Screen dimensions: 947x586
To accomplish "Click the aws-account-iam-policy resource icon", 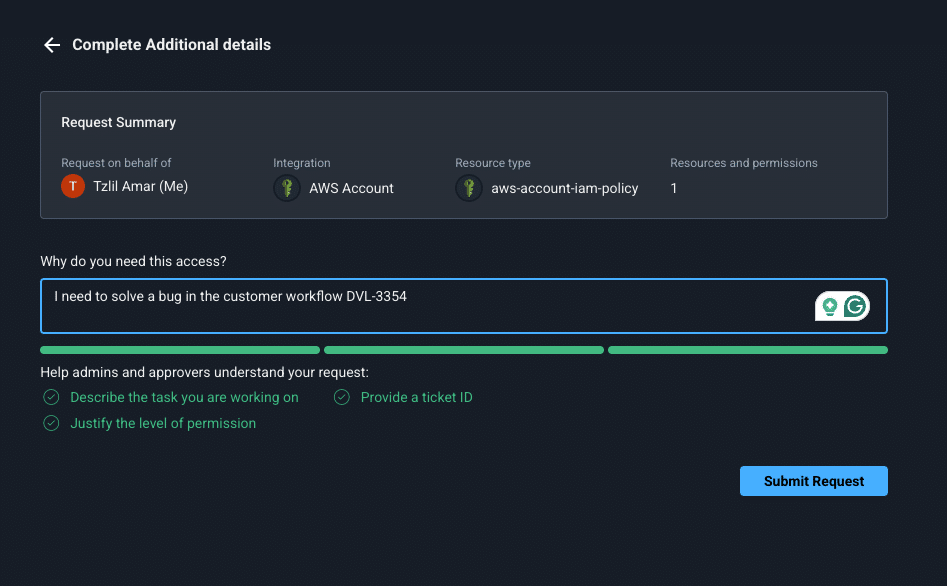I will click(x=469, y=188).
